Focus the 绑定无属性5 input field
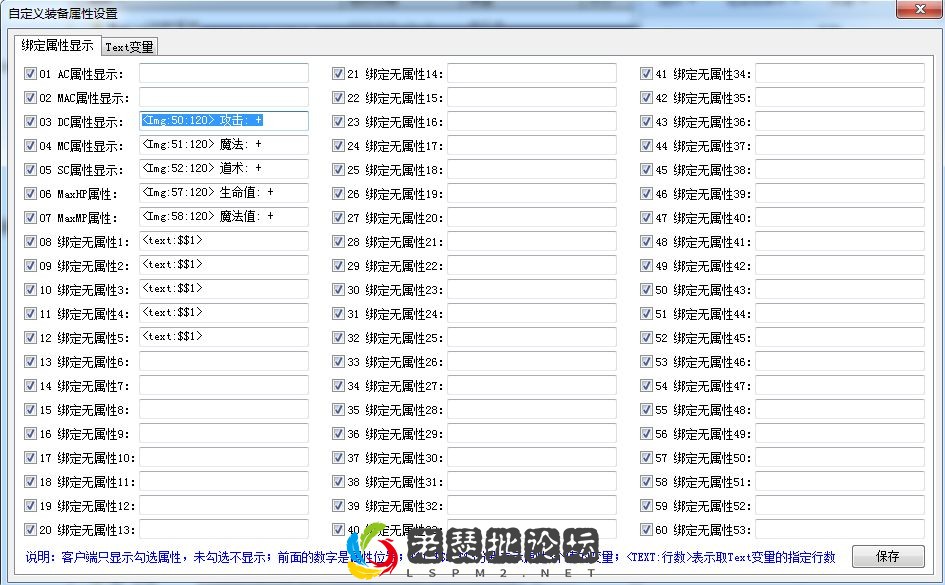 [224, 337]
